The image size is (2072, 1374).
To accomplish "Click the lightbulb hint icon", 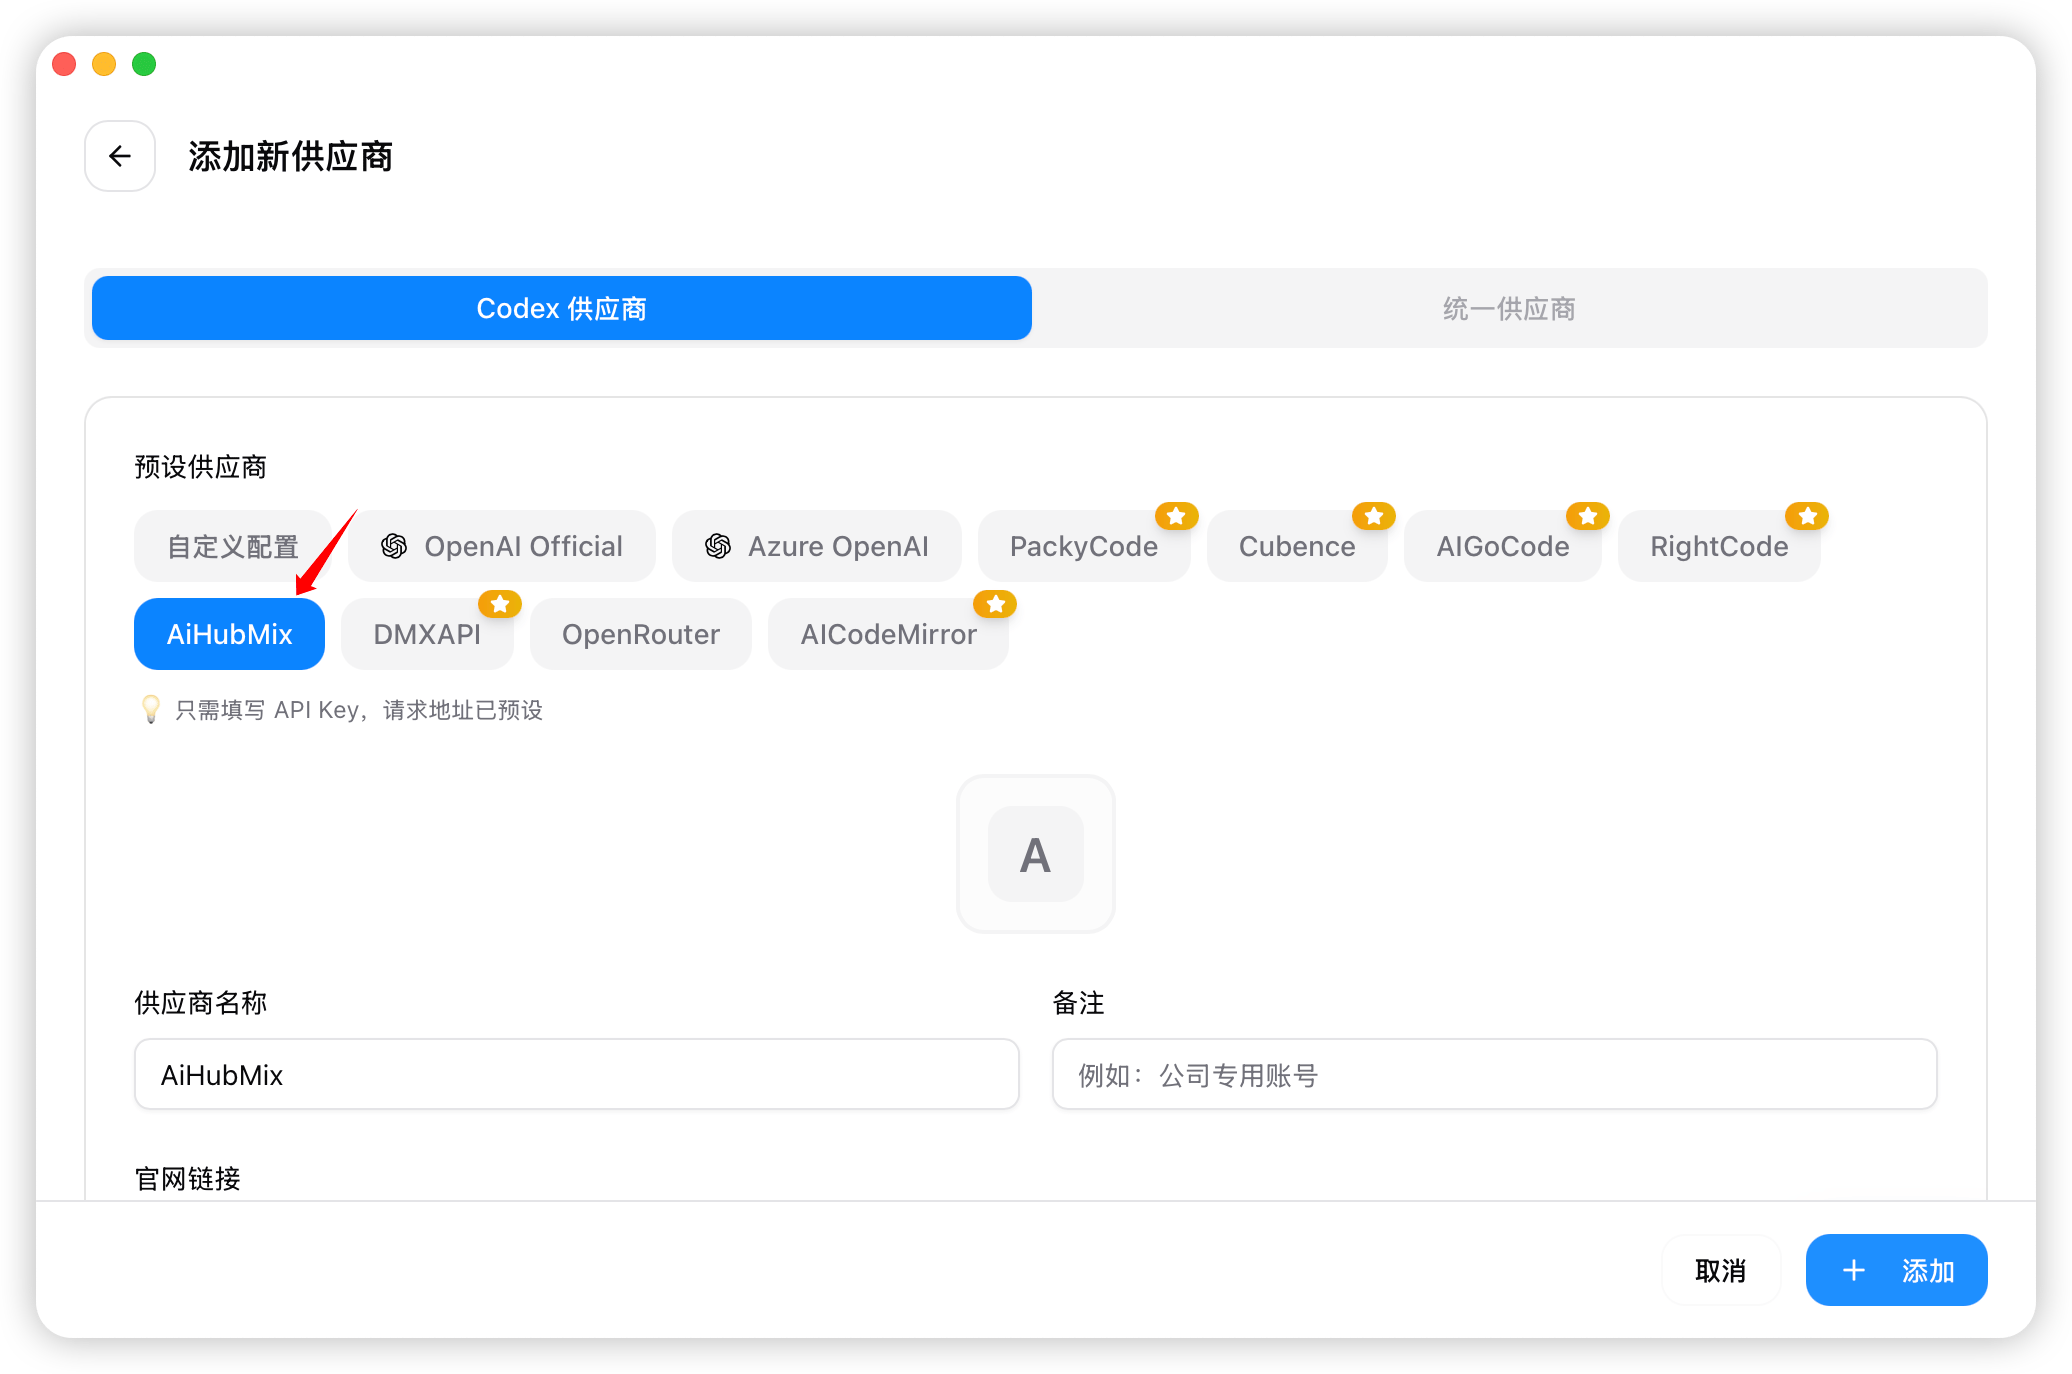I will pos(151,709).
